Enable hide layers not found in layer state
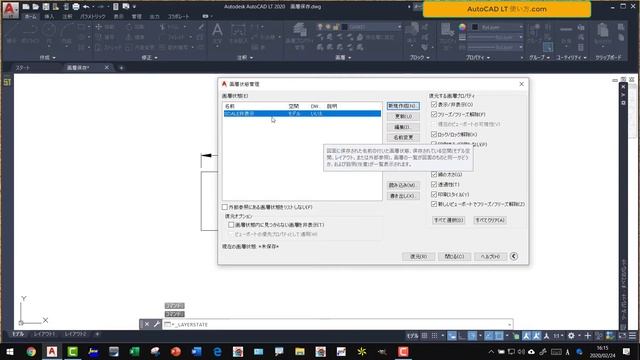640x360 pixels. tap(231, 225)
